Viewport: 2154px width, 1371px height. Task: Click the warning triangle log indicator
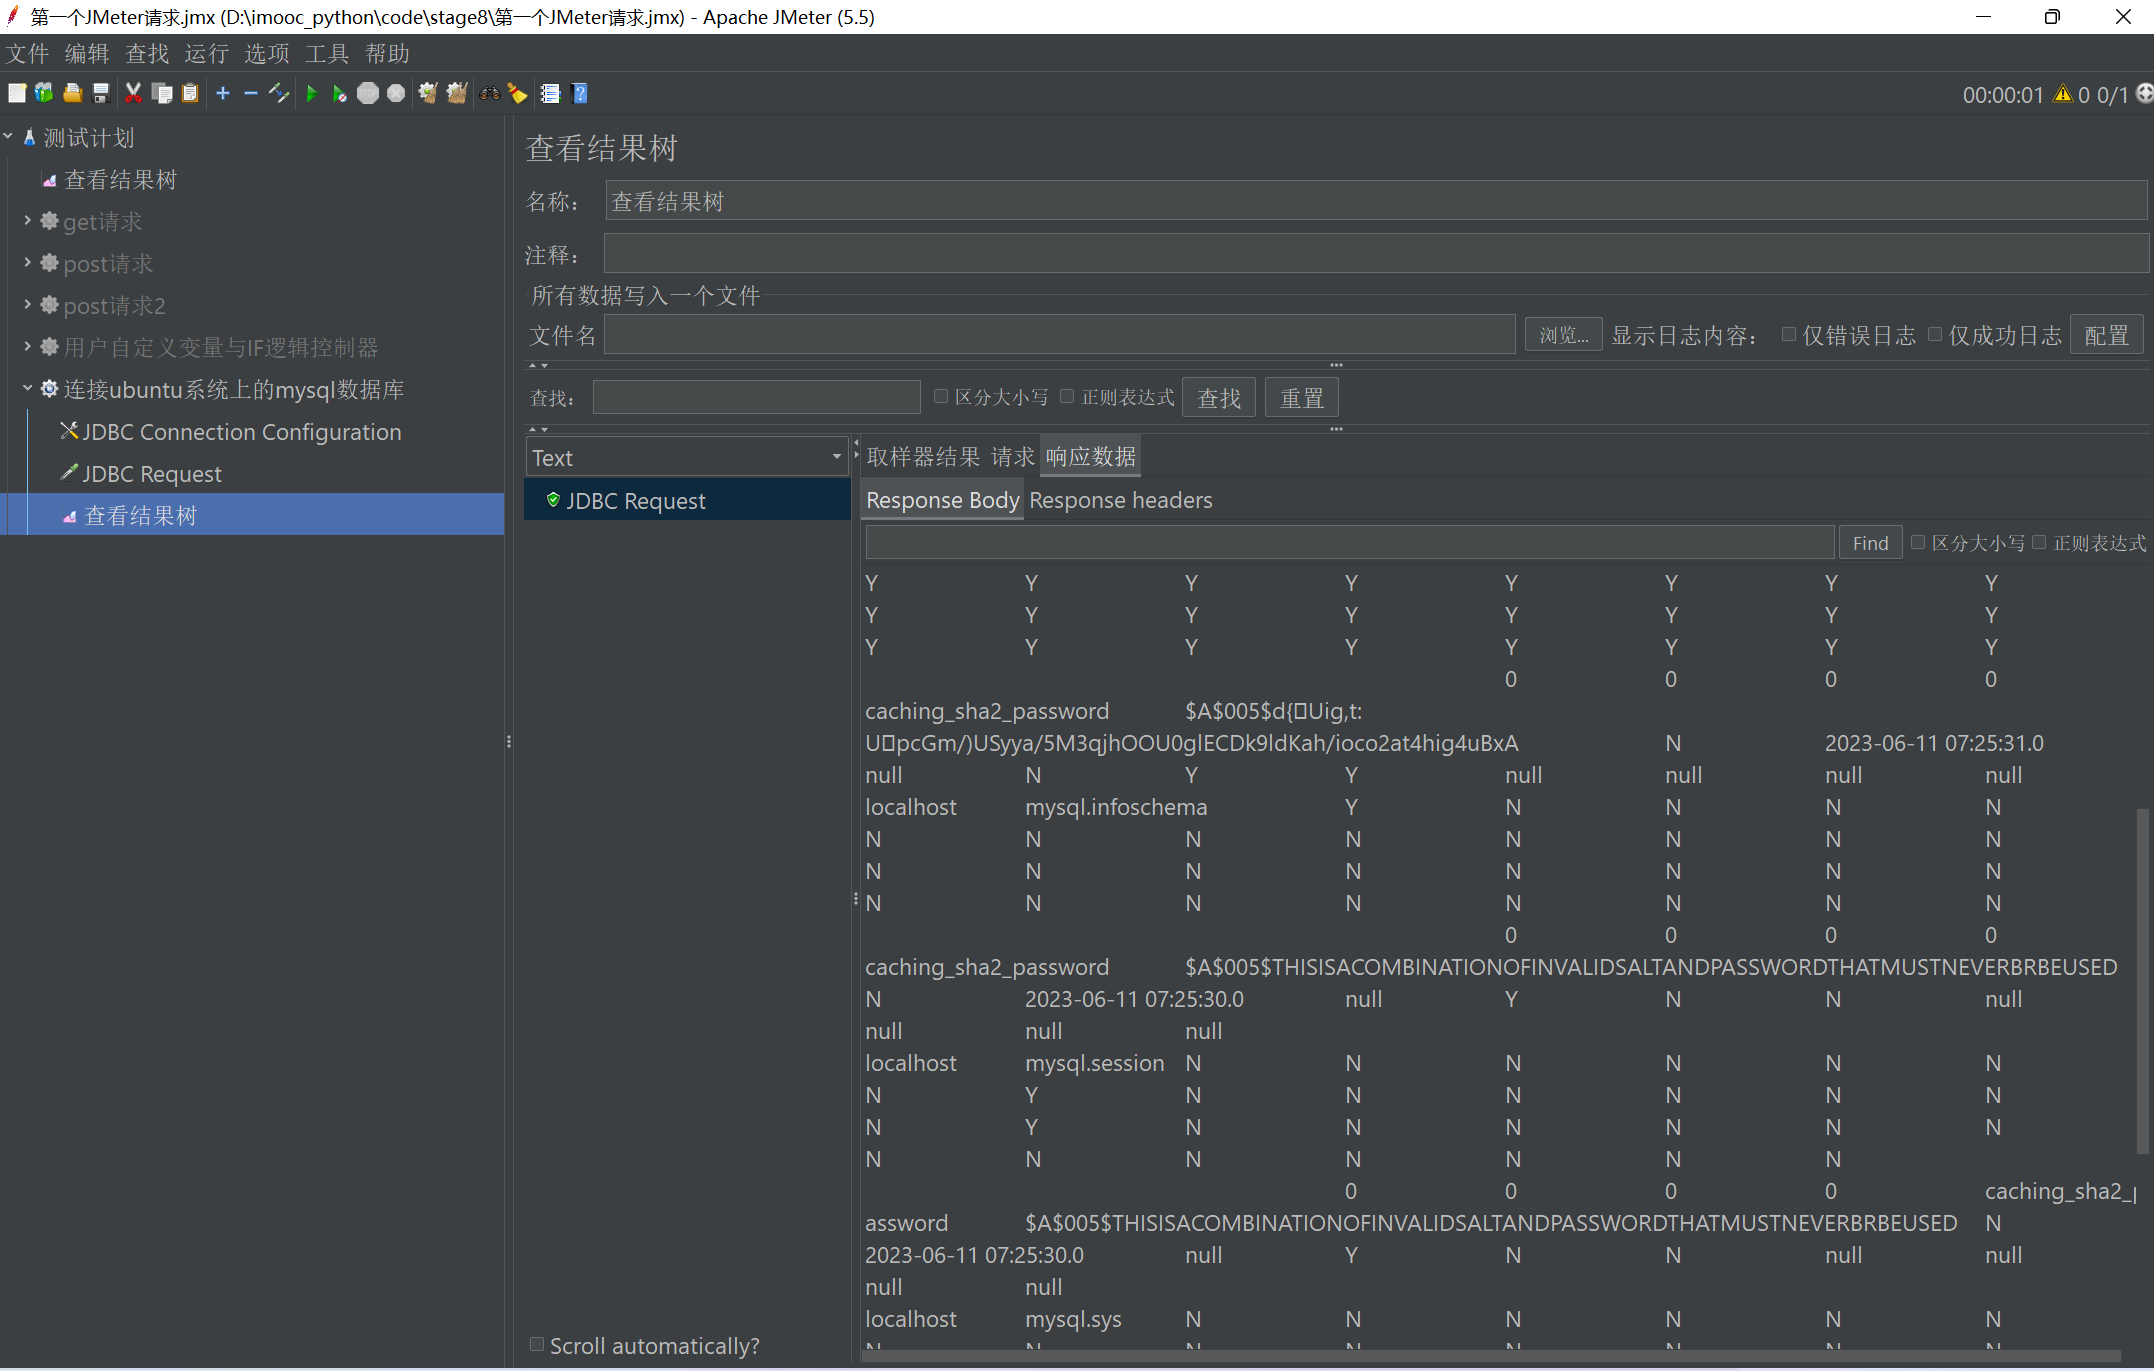click(2062, 94)
